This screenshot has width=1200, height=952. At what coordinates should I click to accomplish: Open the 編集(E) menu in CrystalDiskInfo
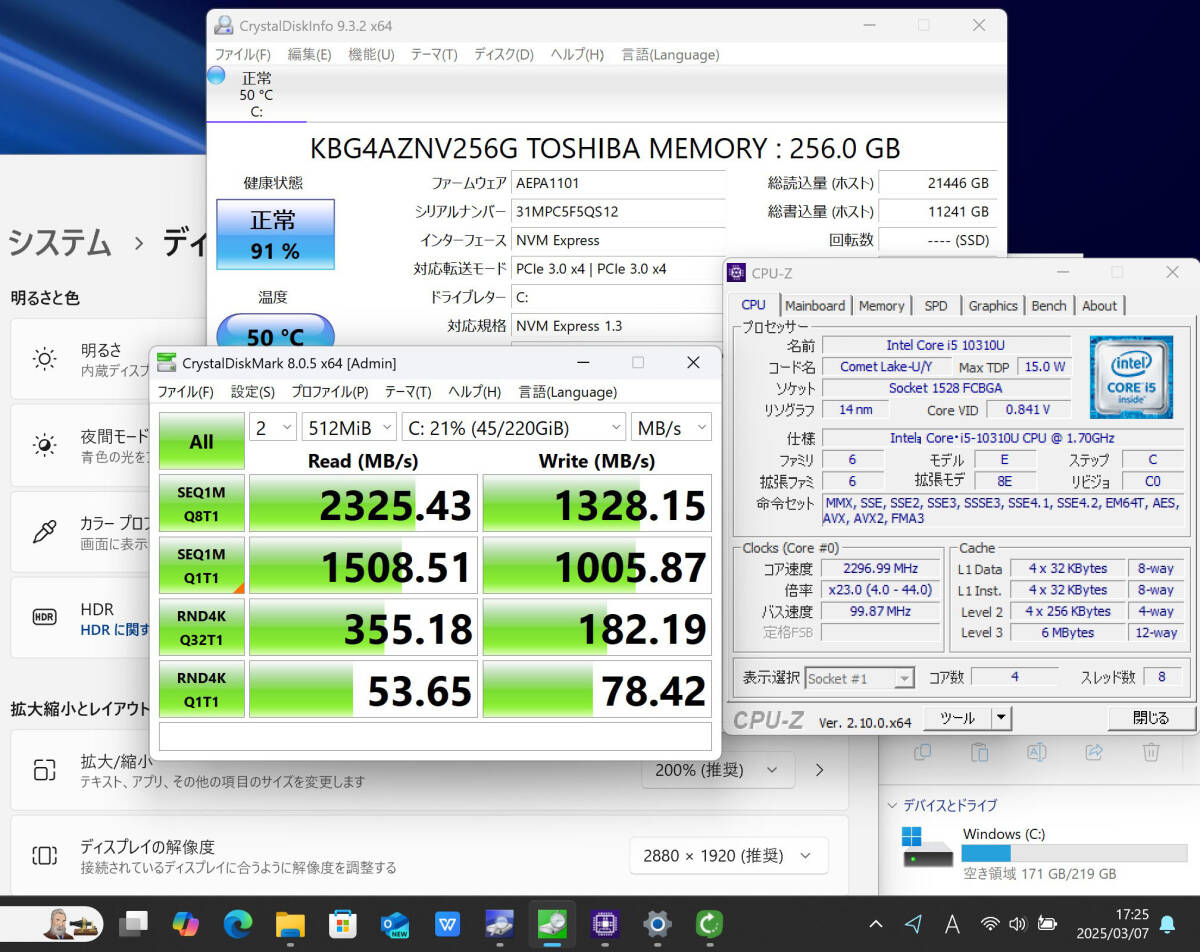click(x=310, y=54)
